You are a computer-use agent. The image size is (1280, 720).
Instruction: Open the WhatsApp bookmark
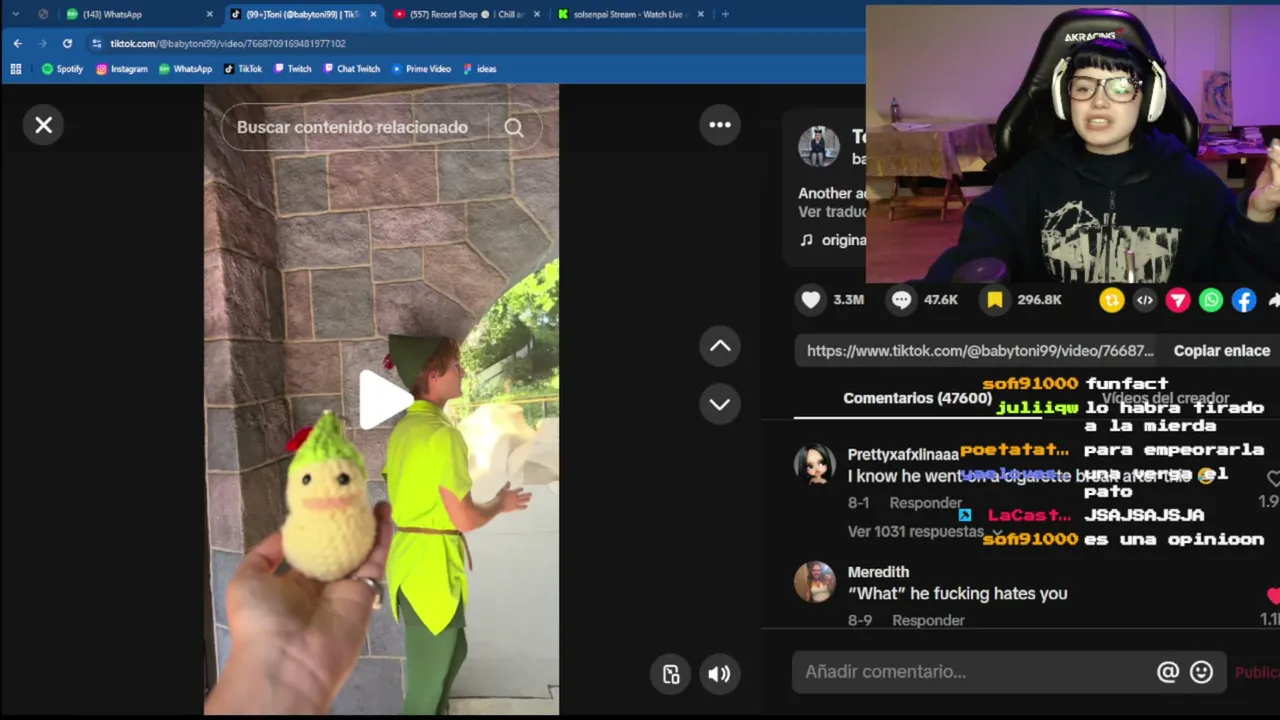(185, 69)
